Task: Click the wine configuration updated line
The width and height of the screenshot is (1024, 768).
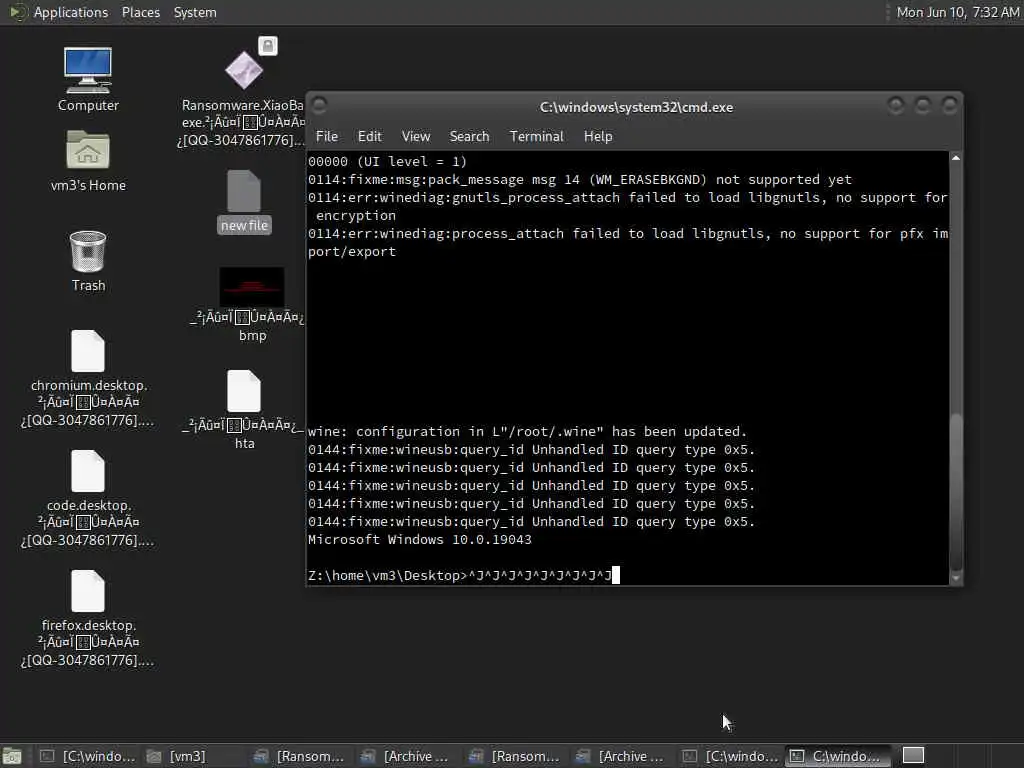Action: click(x=527, y=432)
